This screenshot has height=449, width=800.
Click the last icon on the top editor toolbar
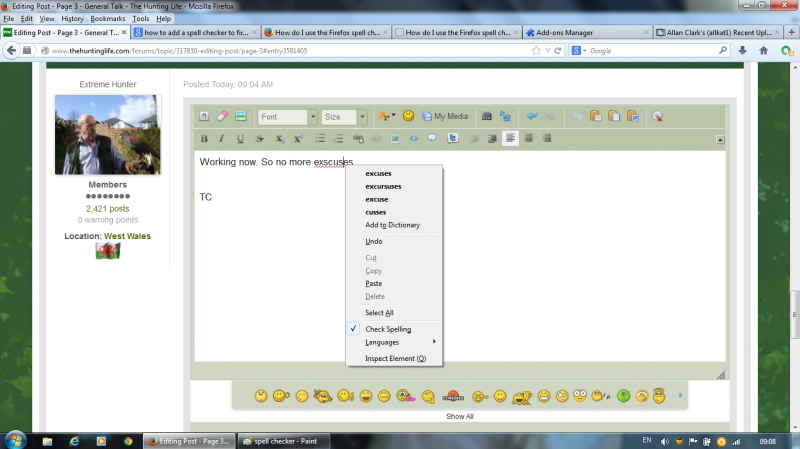pos(657,116)
